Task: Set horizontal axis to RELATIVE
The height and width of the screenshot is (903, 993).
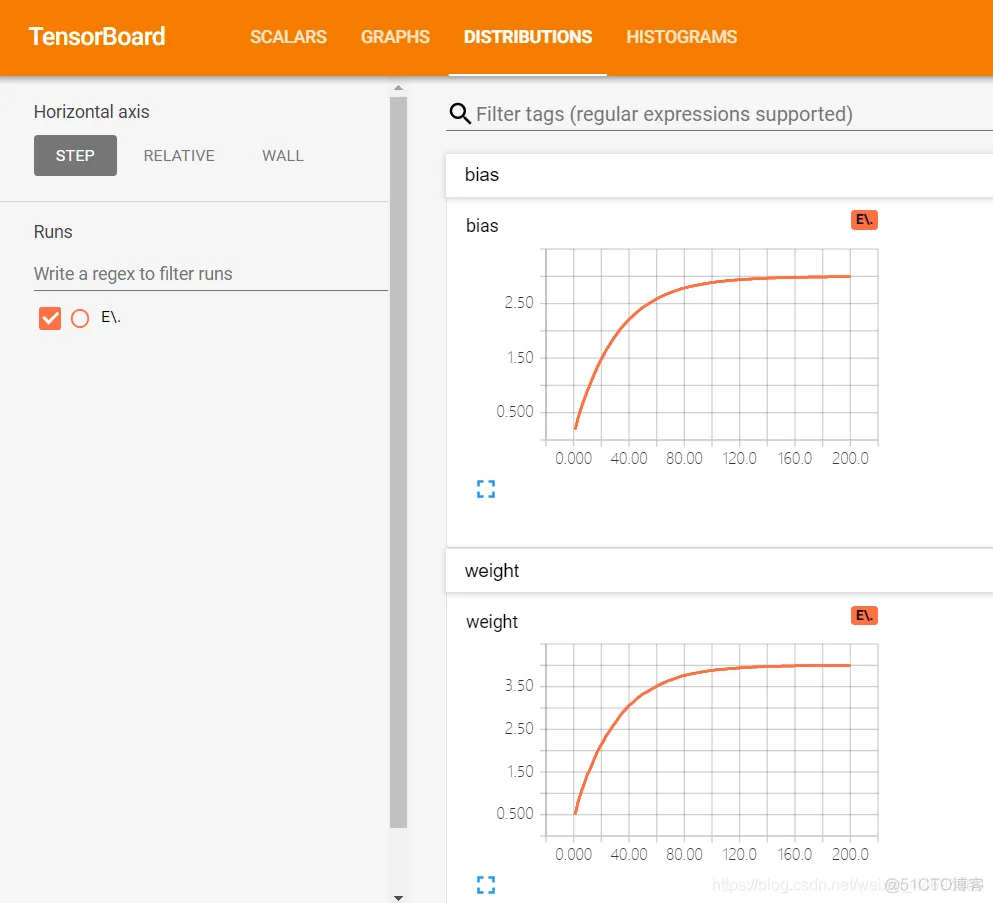Action: 179,155
